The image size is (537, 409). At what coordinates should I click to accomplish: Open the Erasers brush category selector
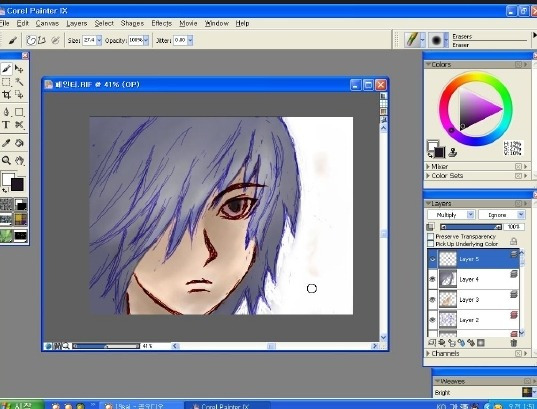[x=414, y=40]
